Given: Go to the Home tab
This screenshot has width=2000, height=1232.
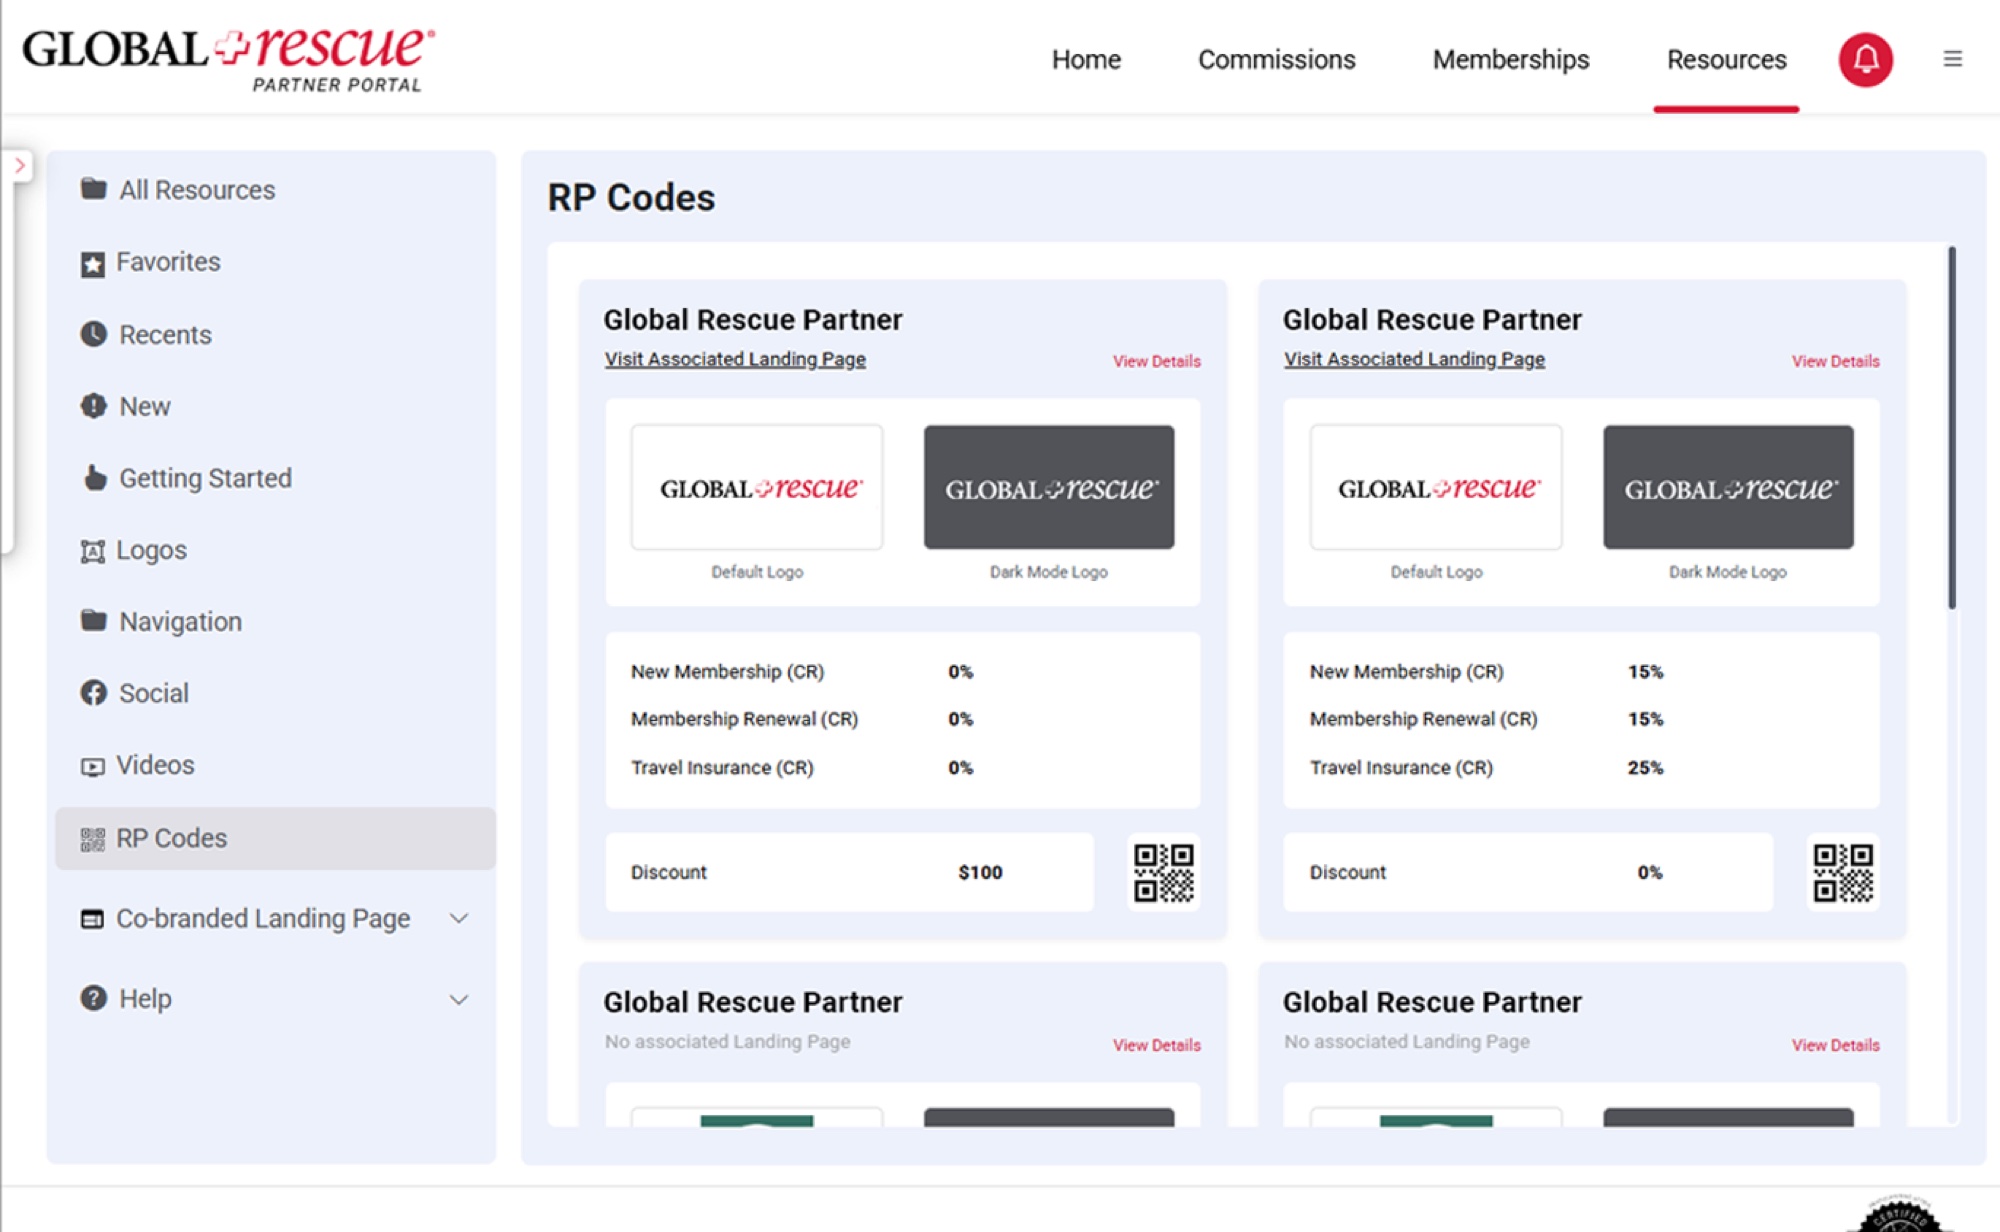Looking at the screenshot, I should tap(1086, 60).
